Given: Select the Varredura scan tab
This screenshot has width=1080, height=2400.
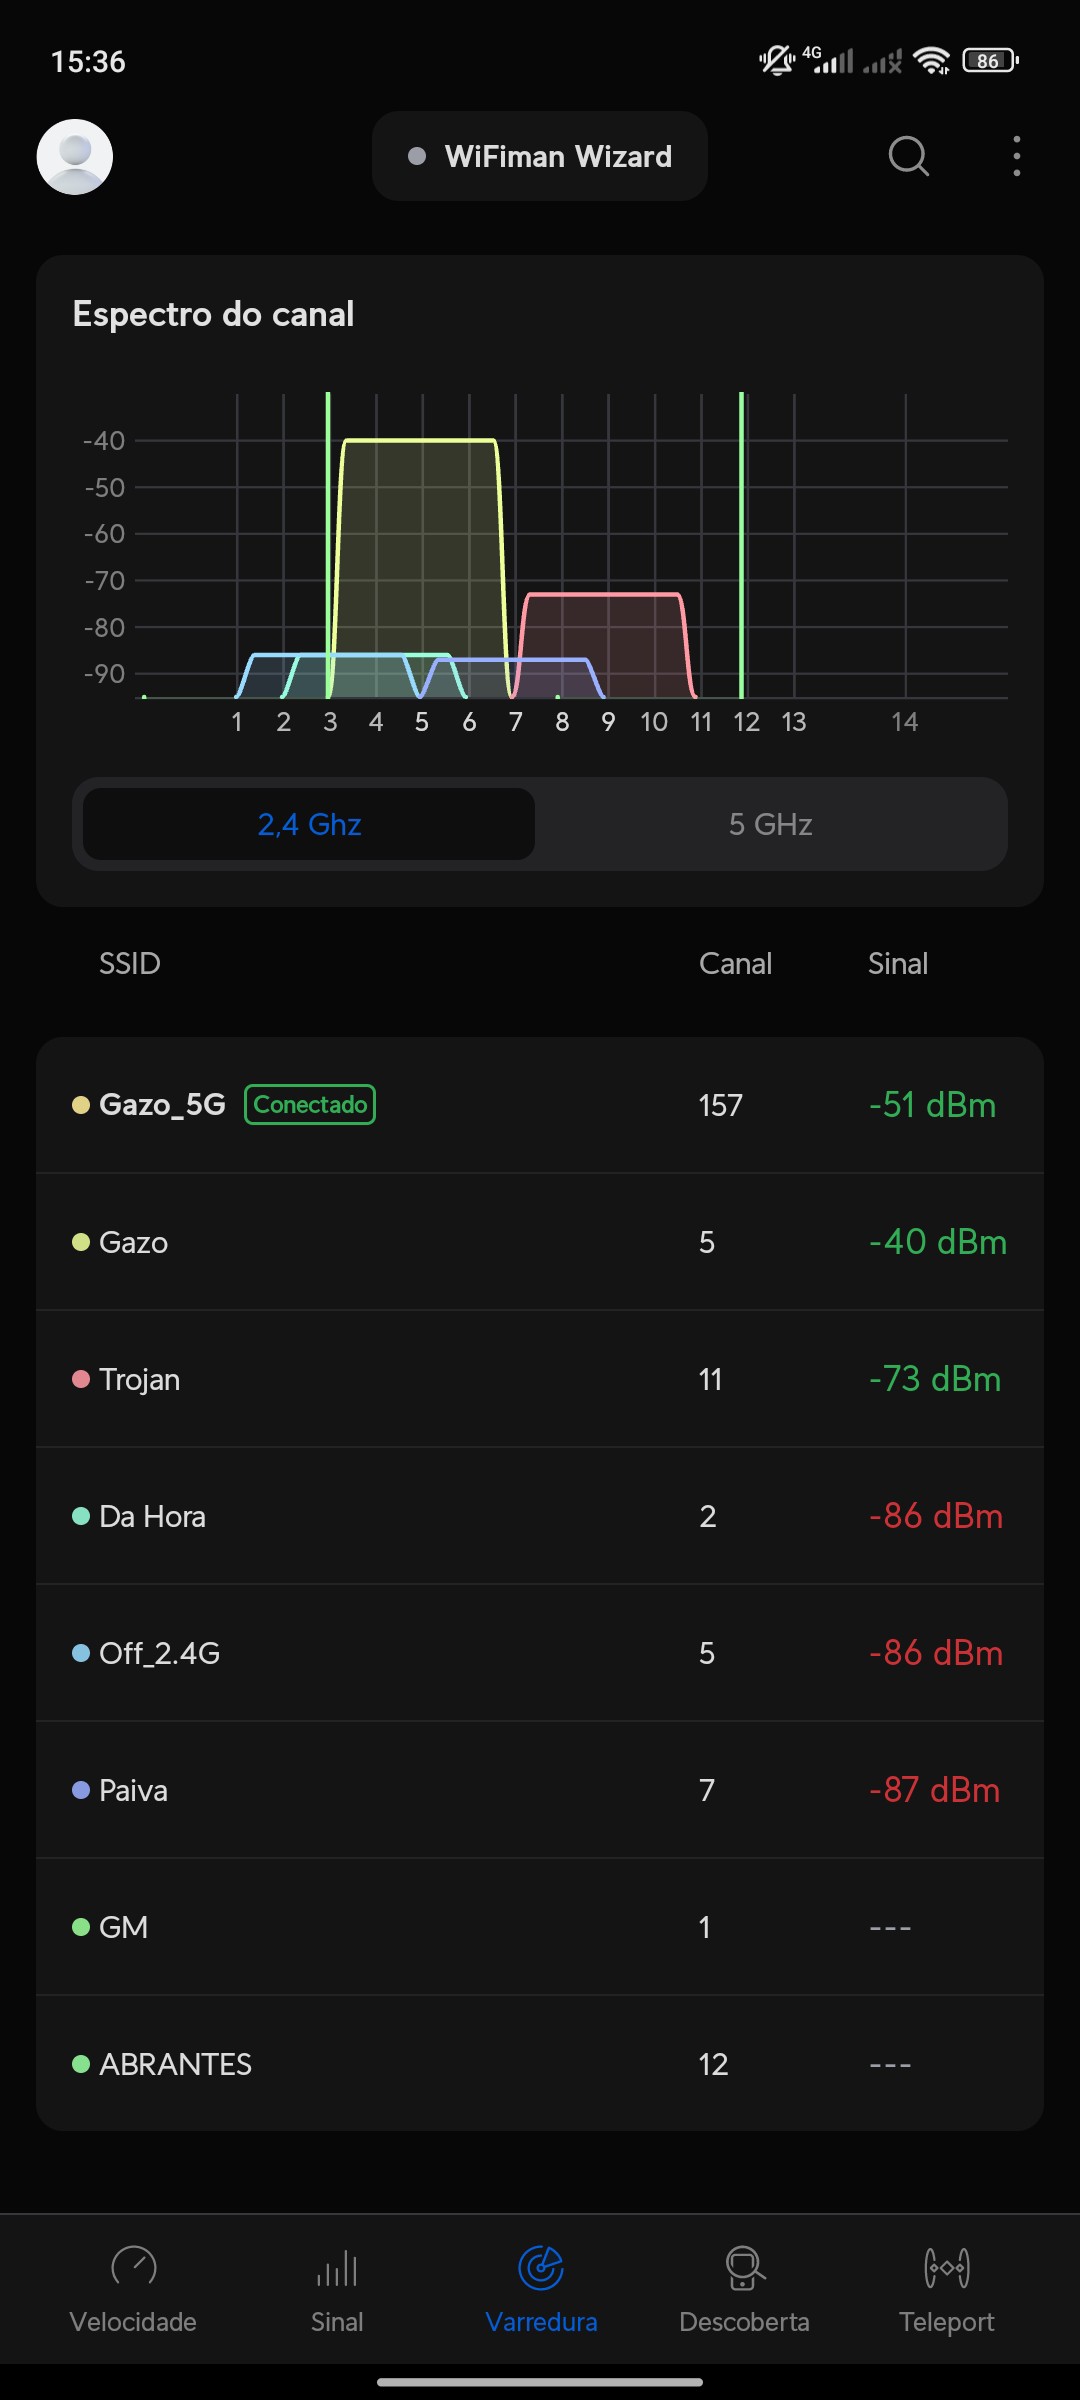Looking at the screenshot, I should [x=541, y=2286].
